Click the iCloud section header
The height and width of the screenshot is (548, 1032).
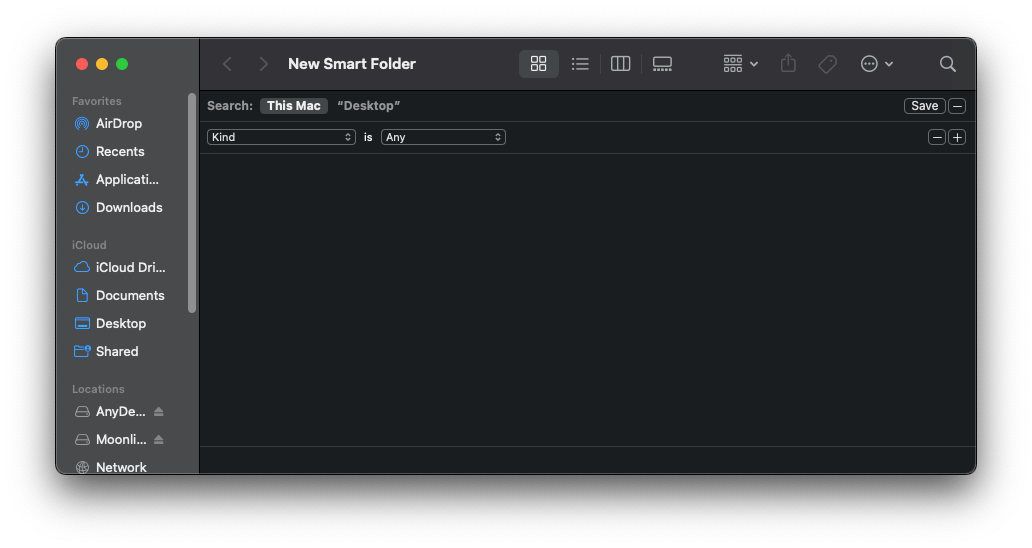click(x=89, y=245)
